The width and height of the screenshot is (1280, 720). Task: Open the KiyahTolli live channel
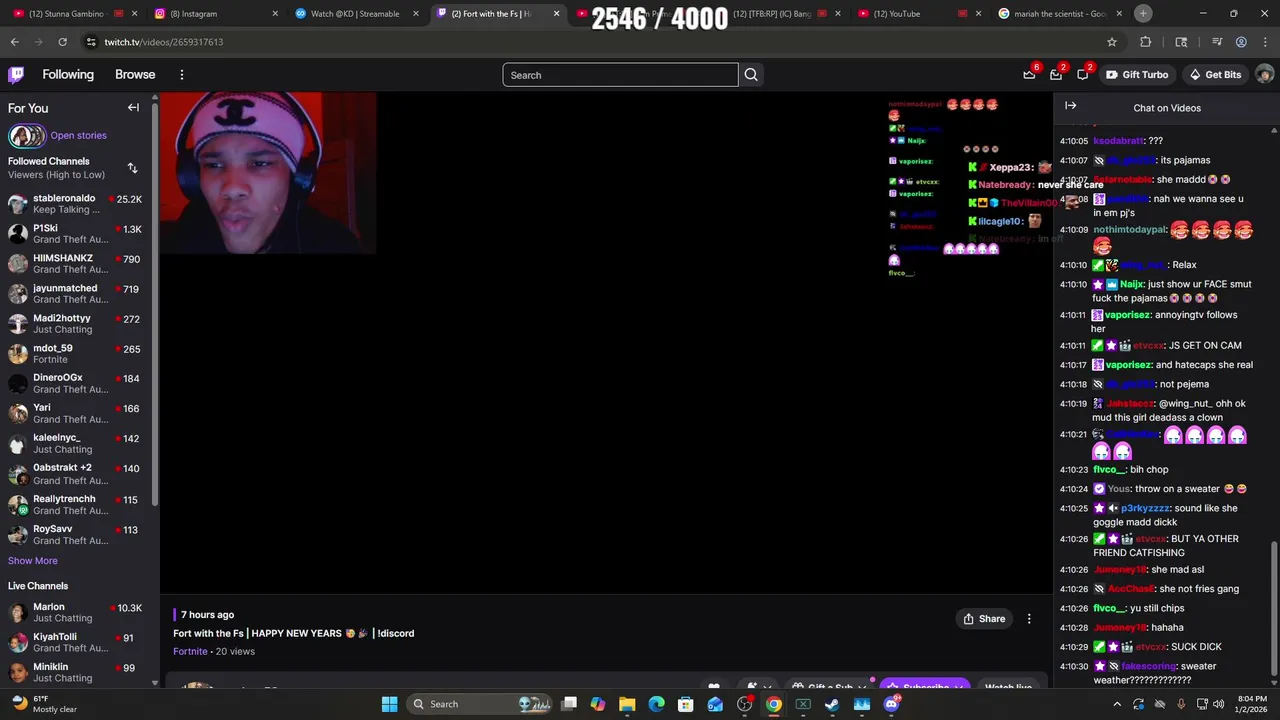pos(77,642)
